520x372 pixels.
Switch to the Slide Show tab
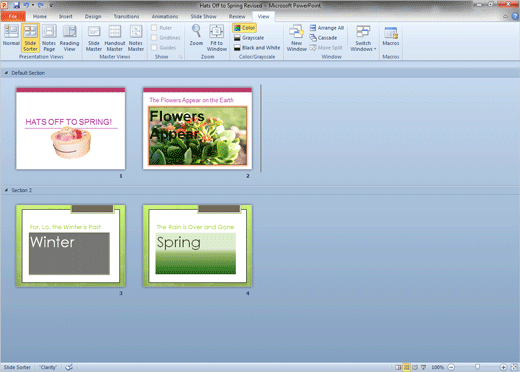pos(203,16)
